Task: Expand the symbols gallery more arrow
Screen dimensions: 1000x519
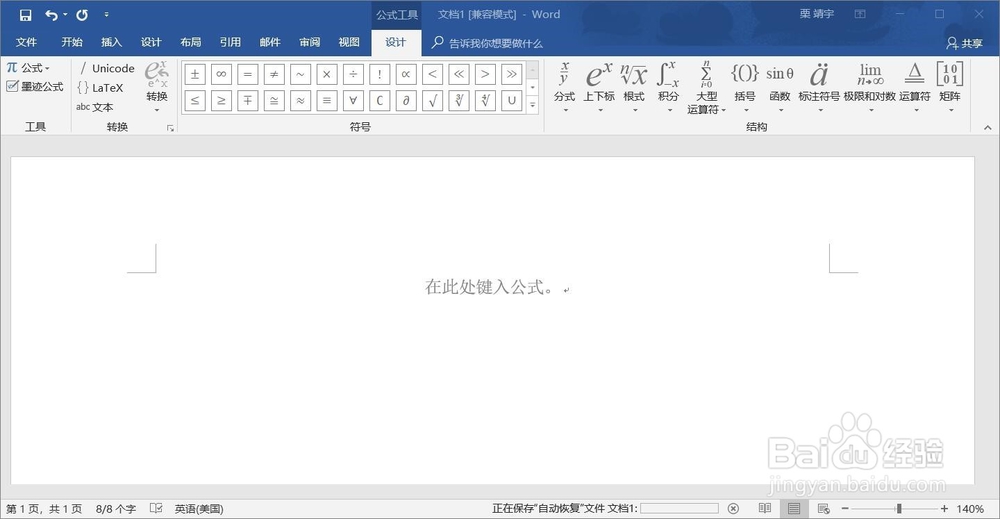Action: pos(533,105)
